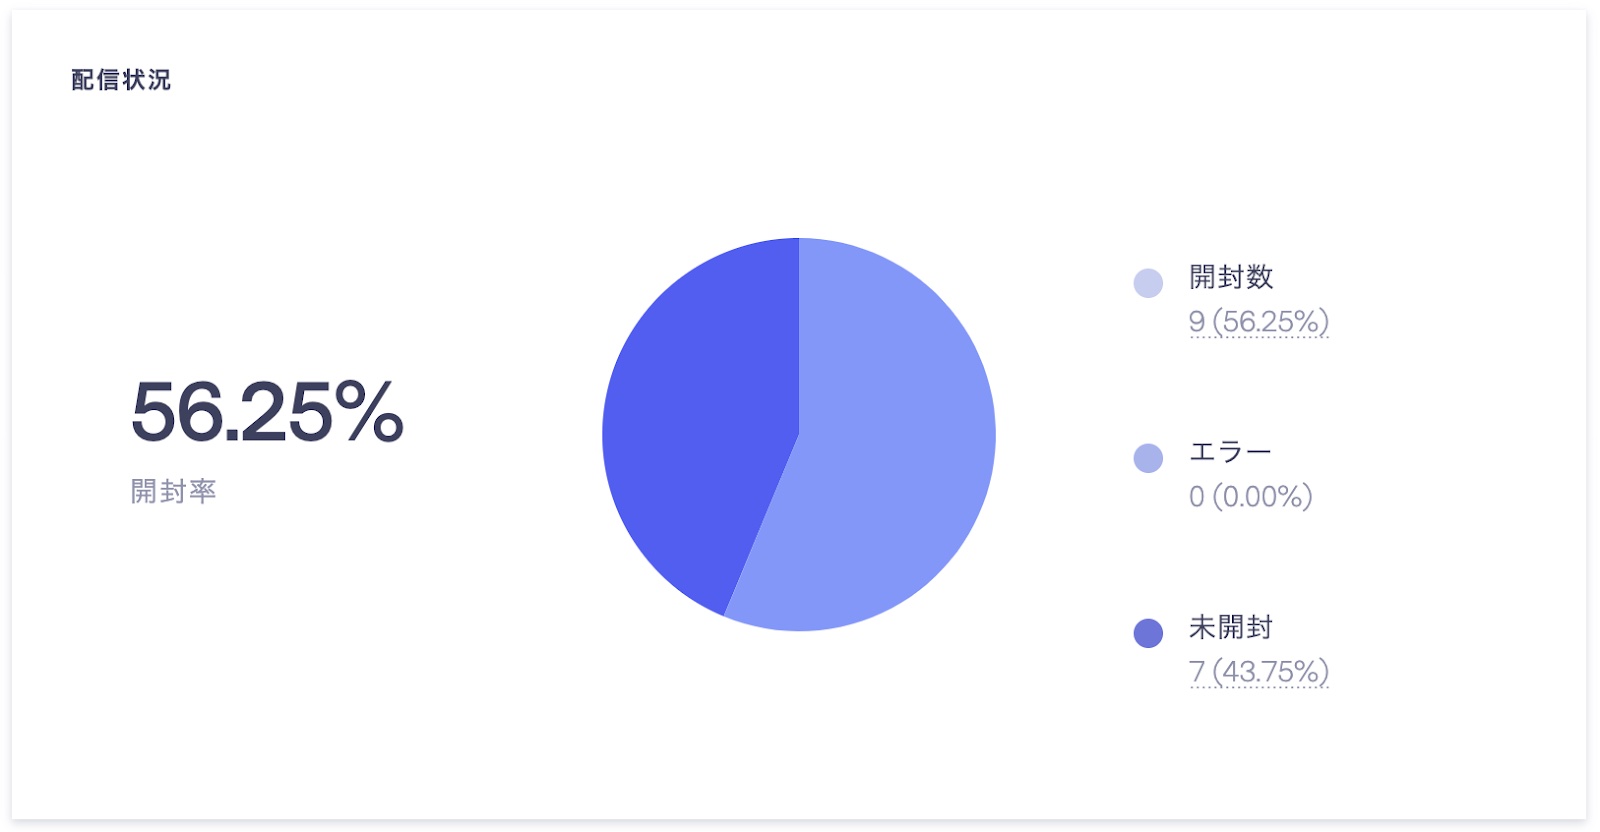Toggle the 開封数 series via its legend marker
The width and height of the screenshot is (1600, 832).
(x=1148, y=283)
